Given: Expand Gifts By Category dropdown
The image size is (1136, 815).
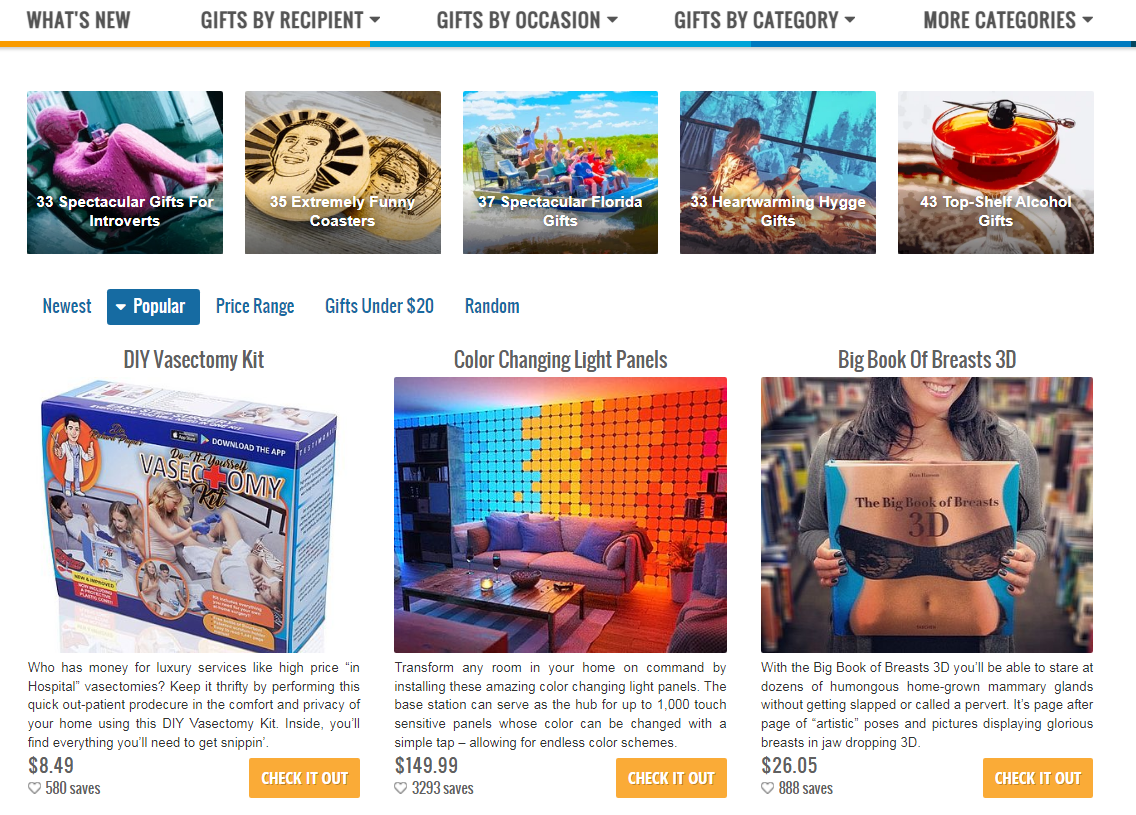Looking at the screenshot, I should coord(764,20).
